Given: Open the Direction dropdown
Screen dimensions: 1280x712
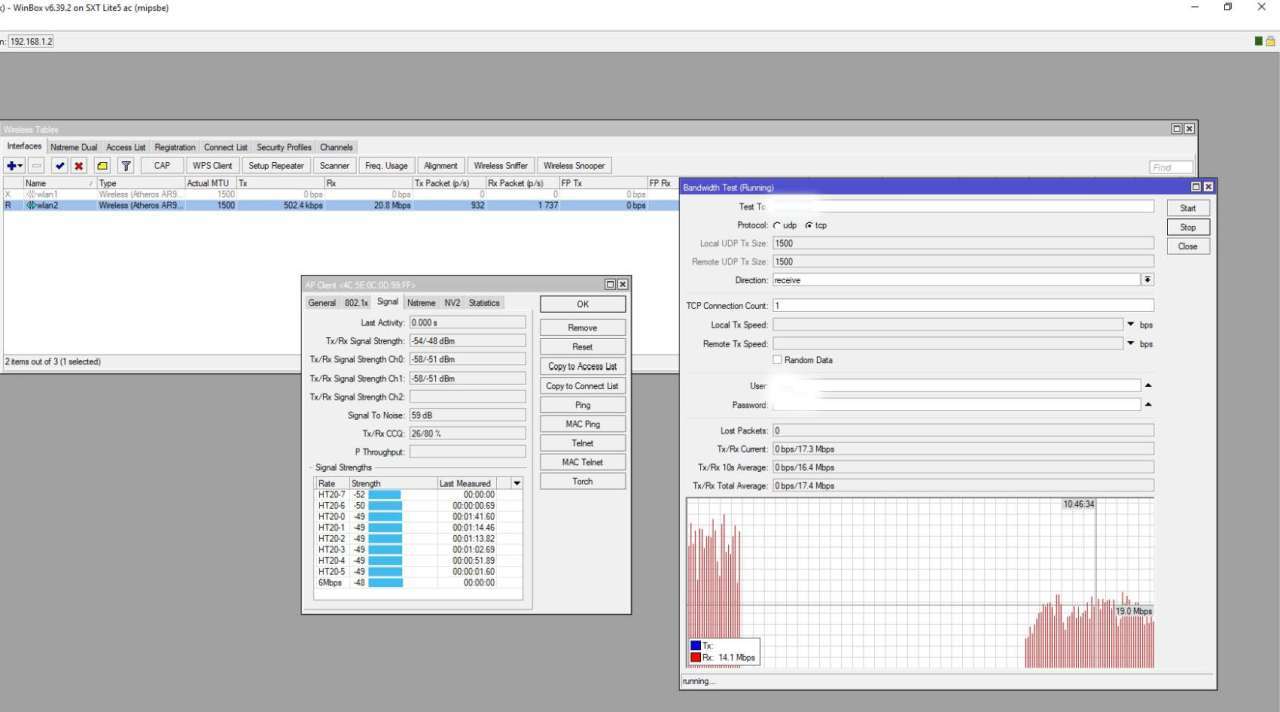Looking at the screenshot, I should [1147, 280].
